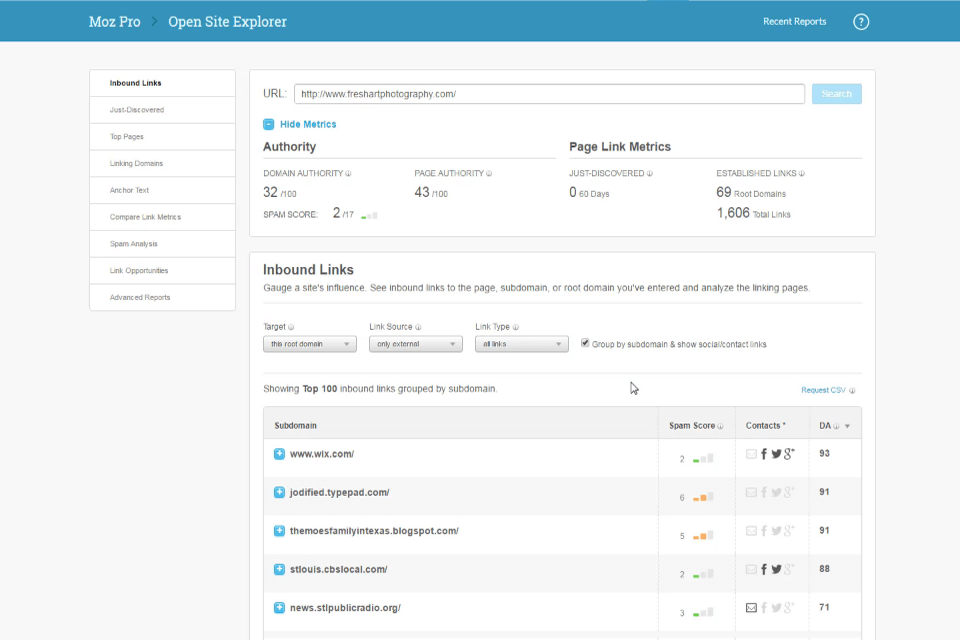
Task: Open Link Opportunities sidebar item
Action: click(x=162, y=271)
